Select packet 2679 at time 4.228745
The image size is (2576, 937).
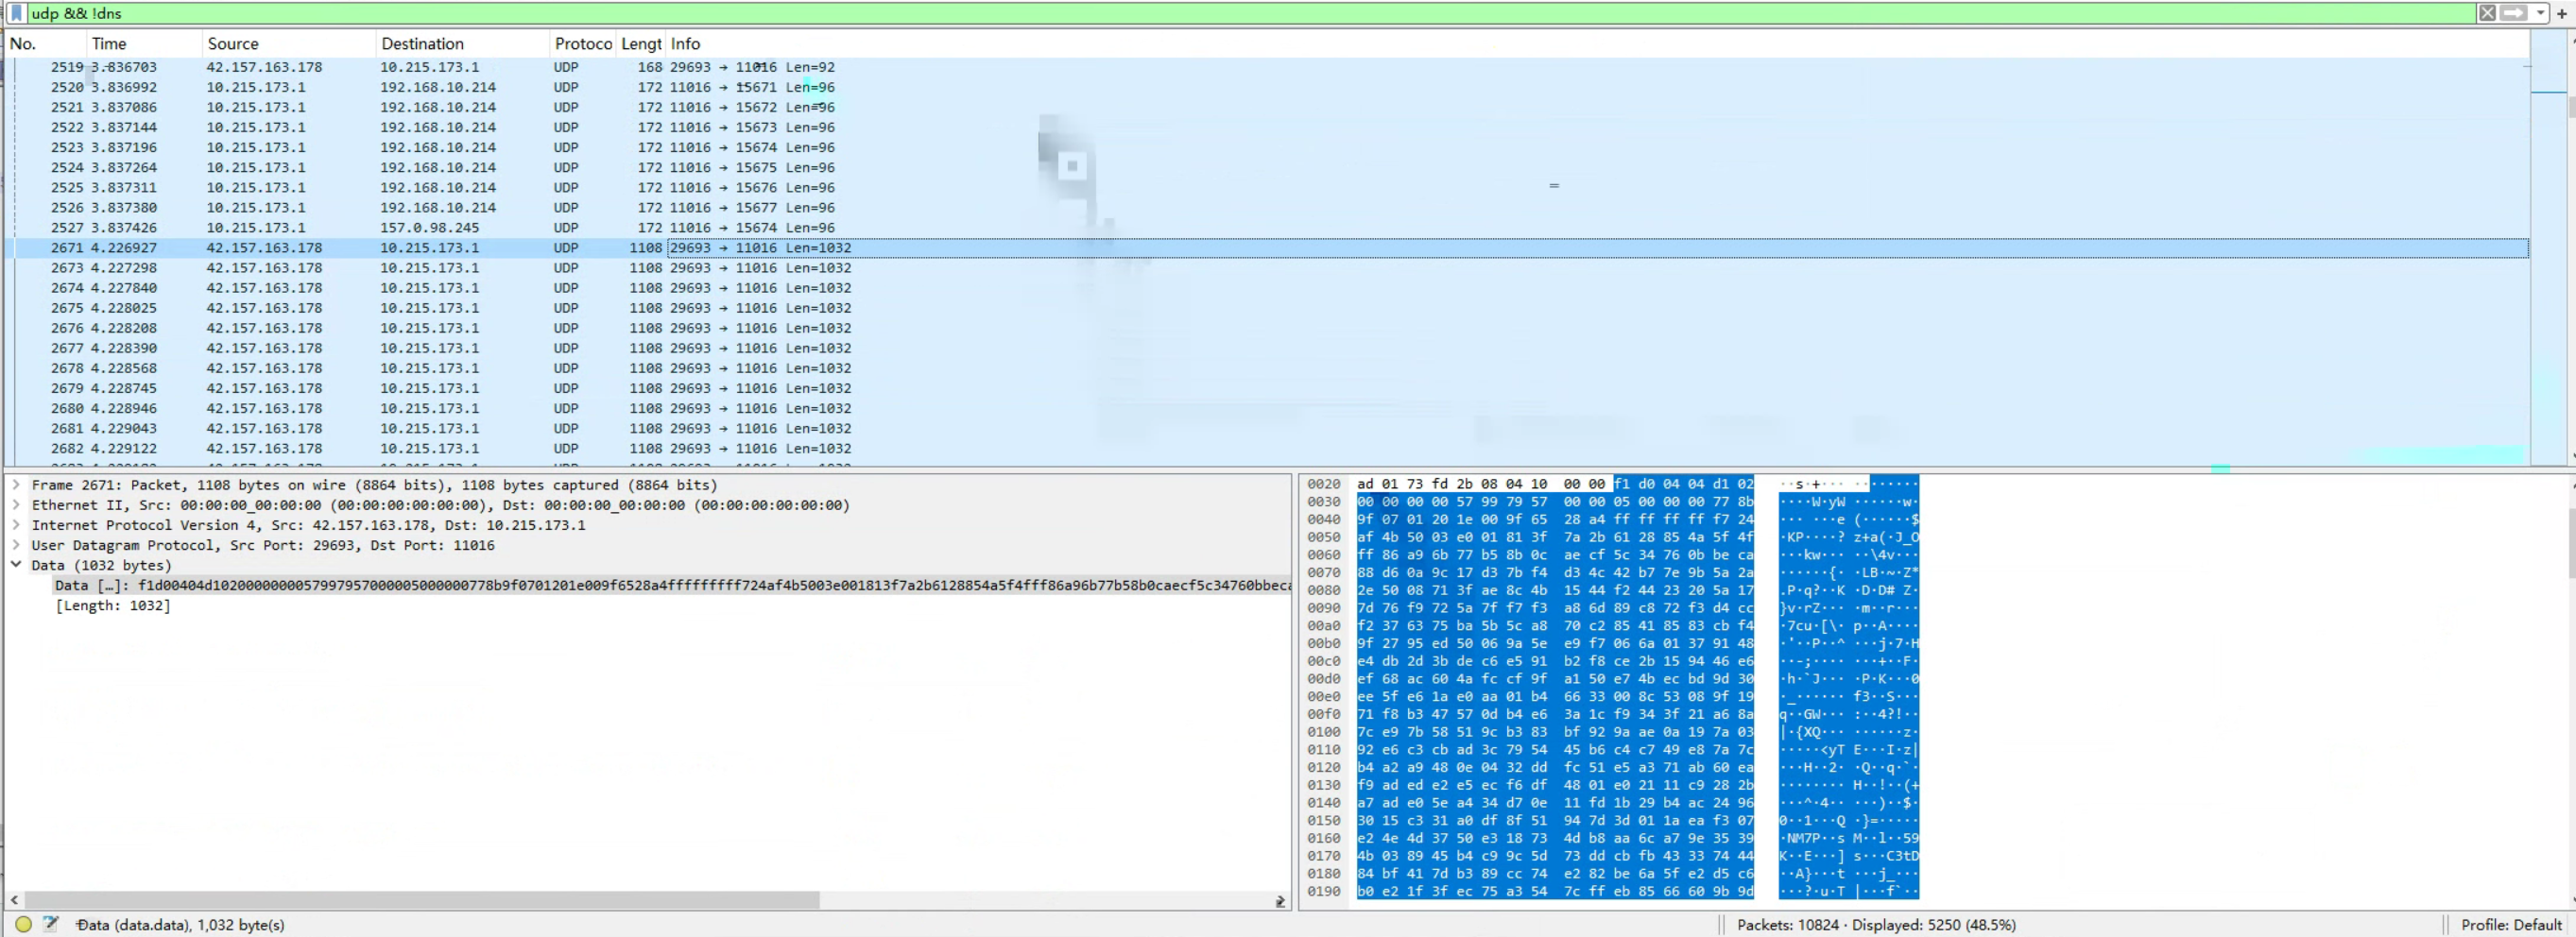(x=1266, y=388)
